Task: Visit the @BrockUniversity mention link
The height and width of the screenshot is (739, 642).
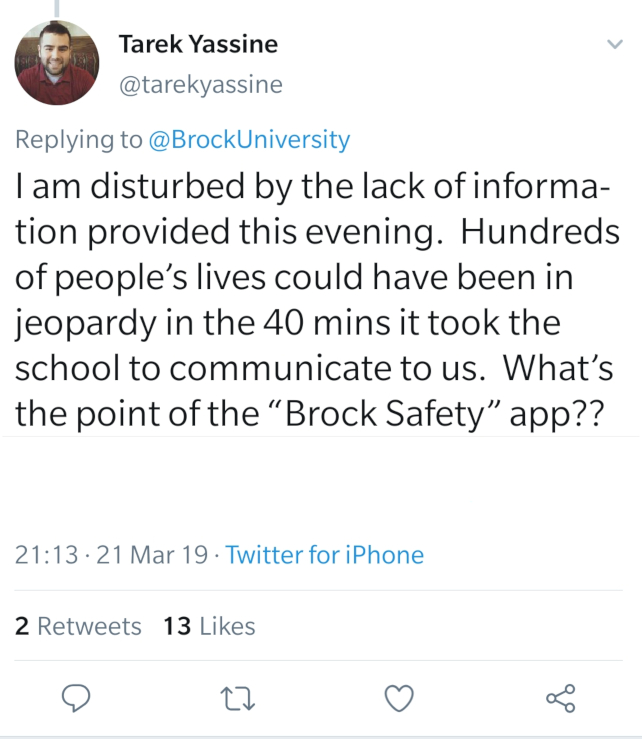Action: click(x=249, y=140)
